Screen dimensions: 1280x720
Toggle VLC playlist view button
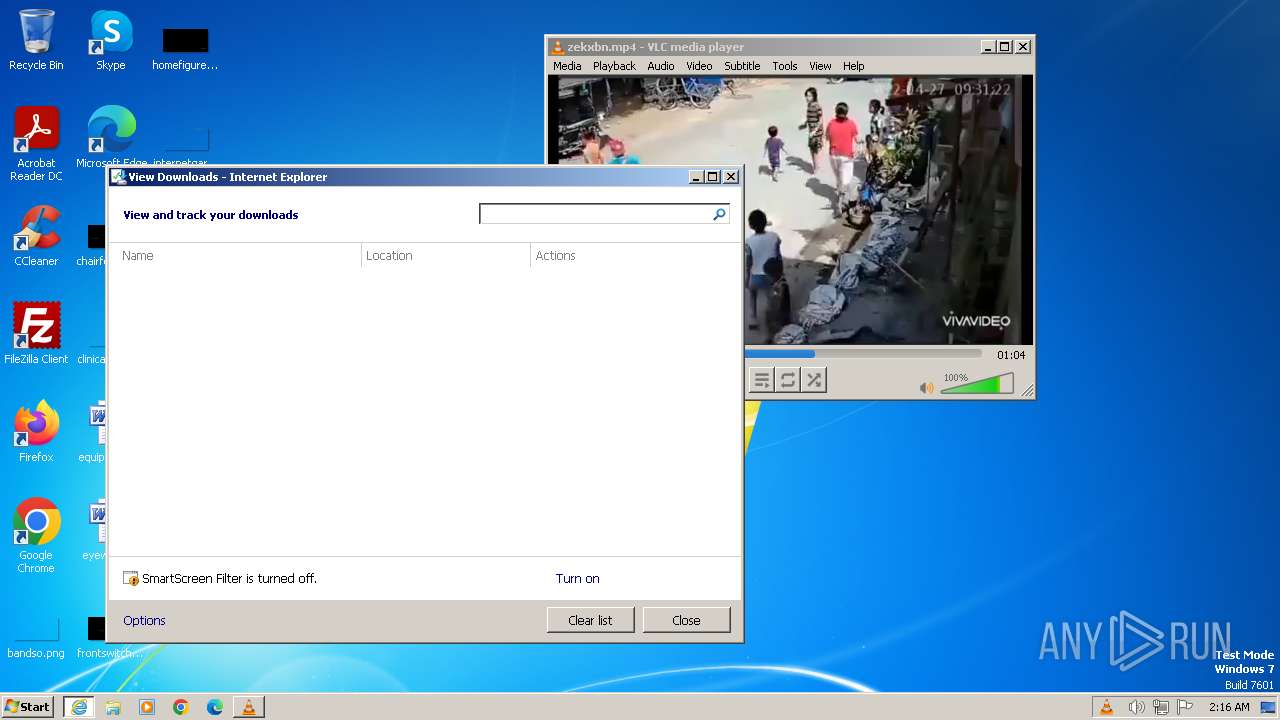coord(761,380)
